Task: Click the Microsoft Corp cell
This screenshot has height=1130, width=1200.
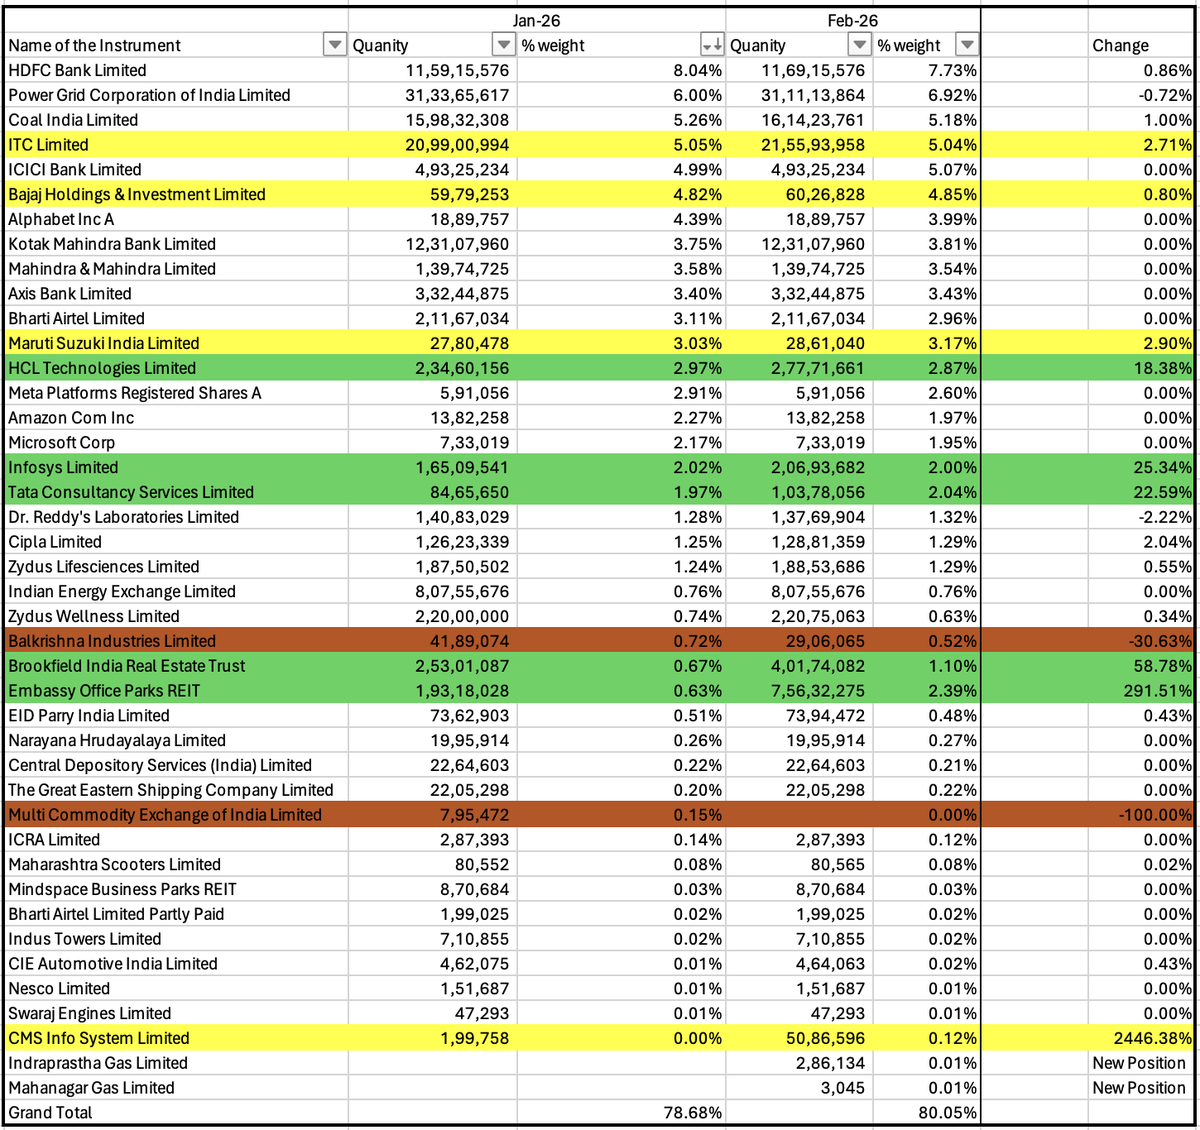Action: [x=176, y=442]
